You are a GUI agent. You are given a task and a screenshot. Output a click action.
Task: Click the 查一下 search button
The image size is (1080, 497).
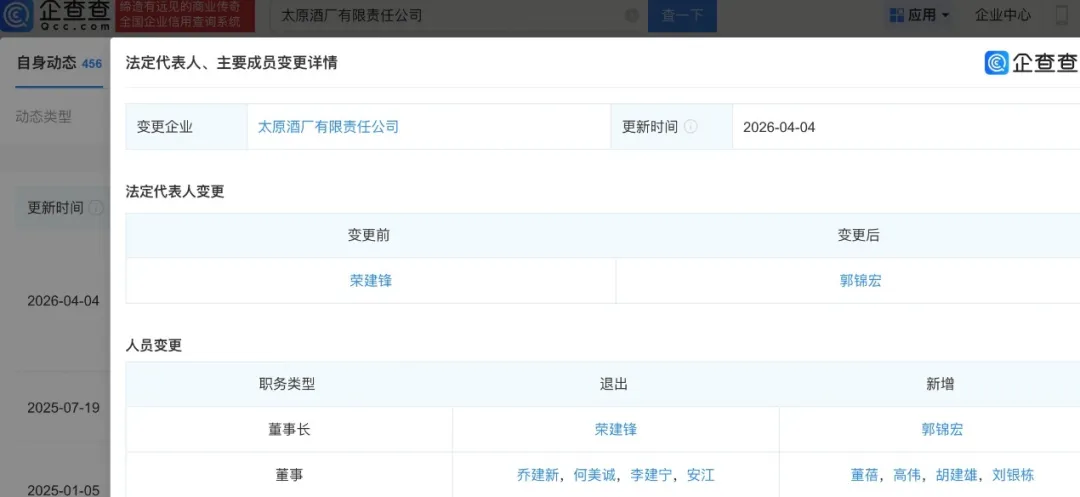[x=682, y=15]
